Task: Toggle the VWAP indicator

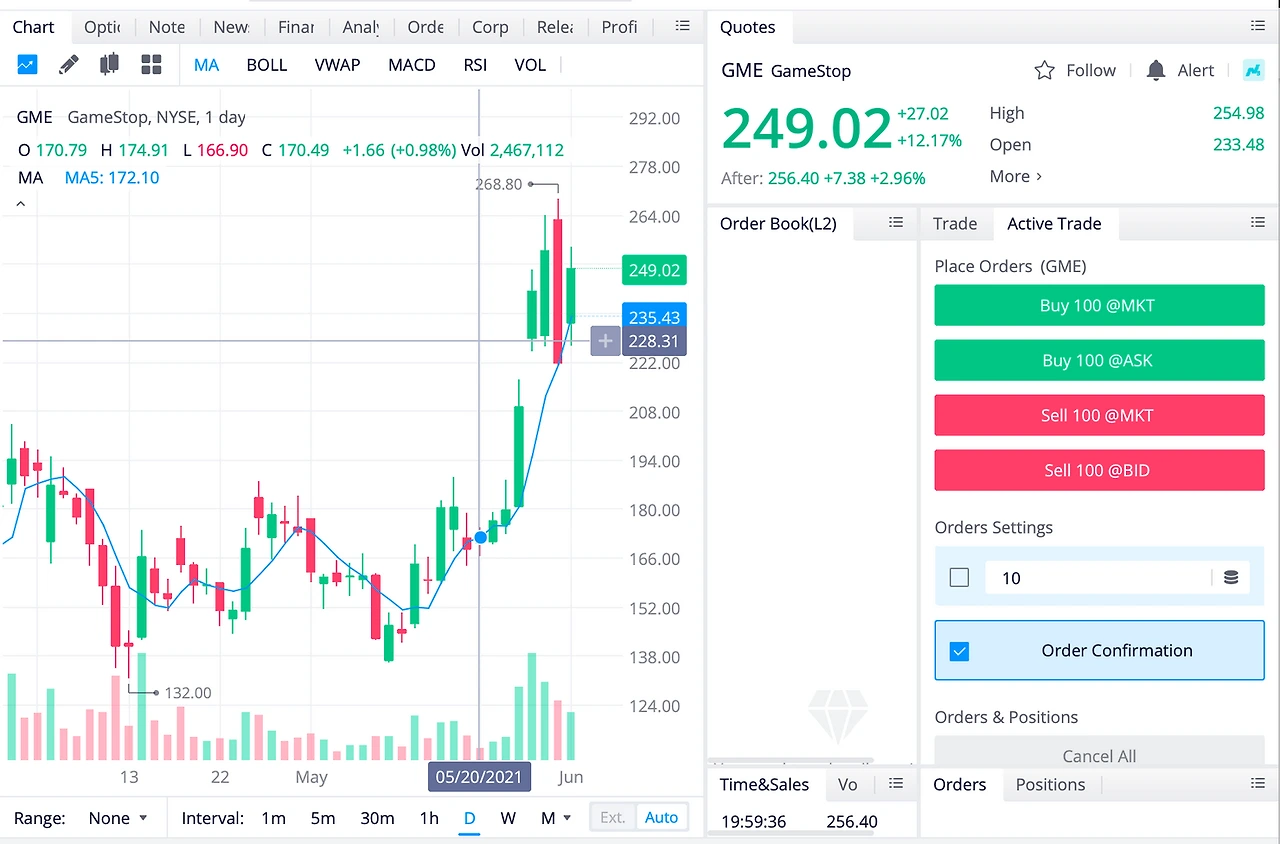Action: (337, 65)
